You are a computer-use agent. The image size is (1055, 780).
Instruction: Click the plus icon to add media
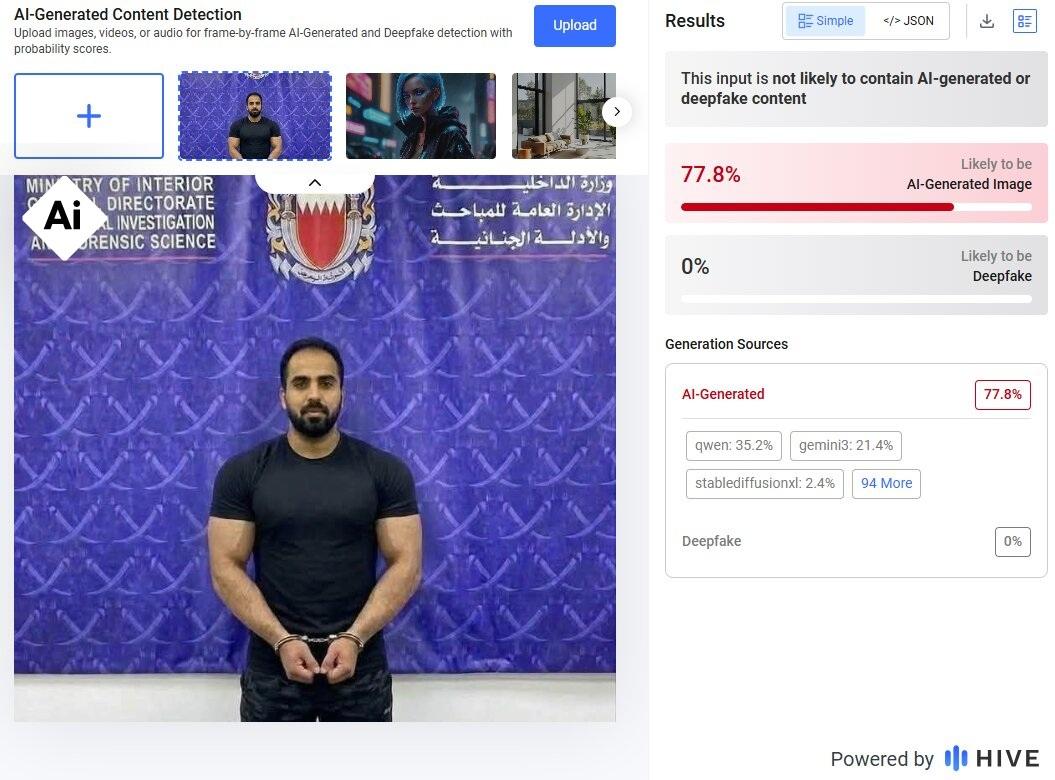[89, 116]
